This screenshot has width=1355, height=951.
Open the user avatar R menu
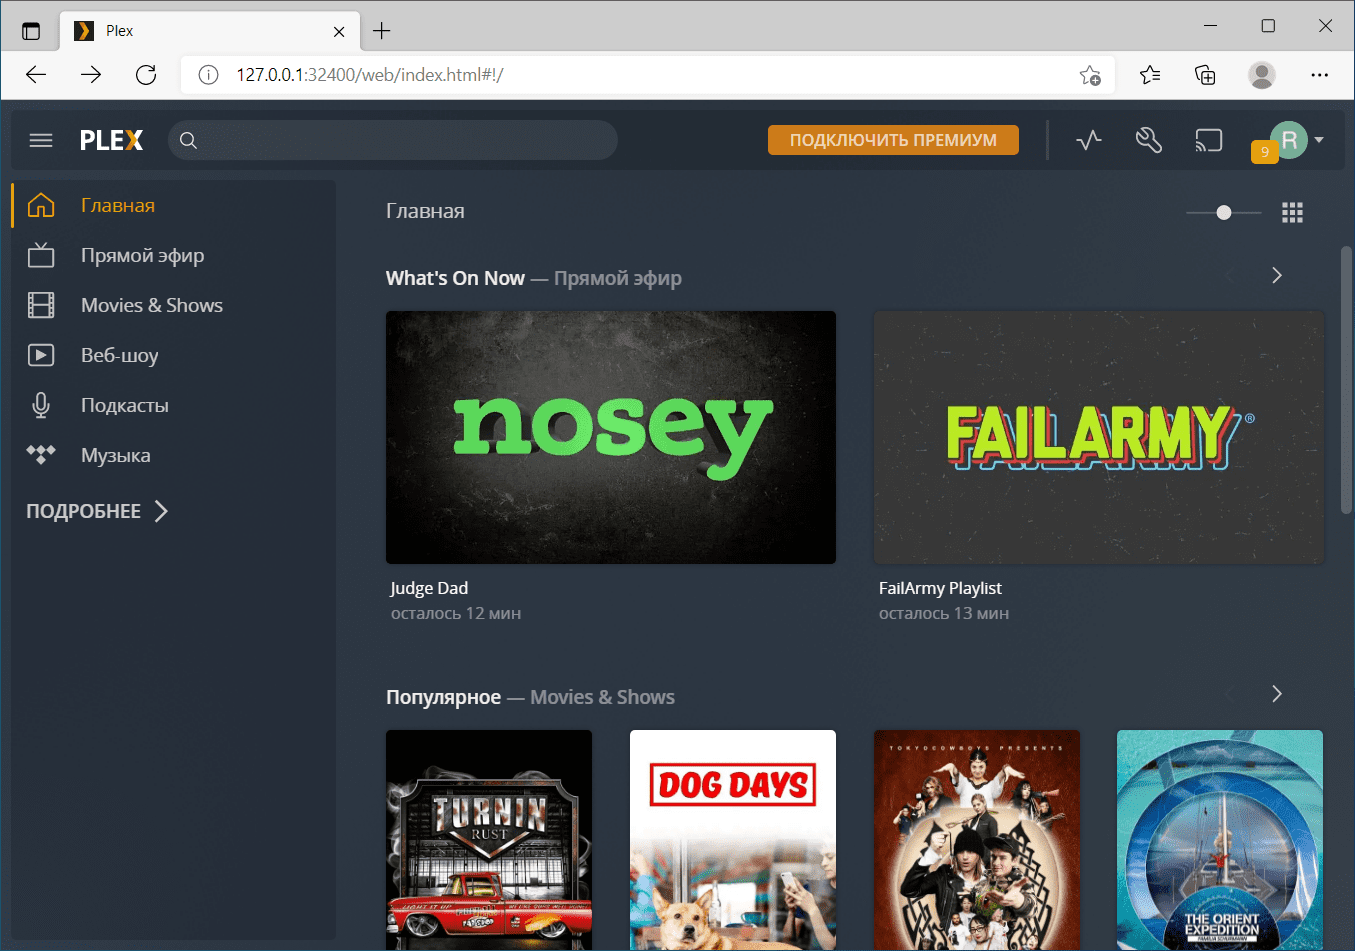(1289, 140)
